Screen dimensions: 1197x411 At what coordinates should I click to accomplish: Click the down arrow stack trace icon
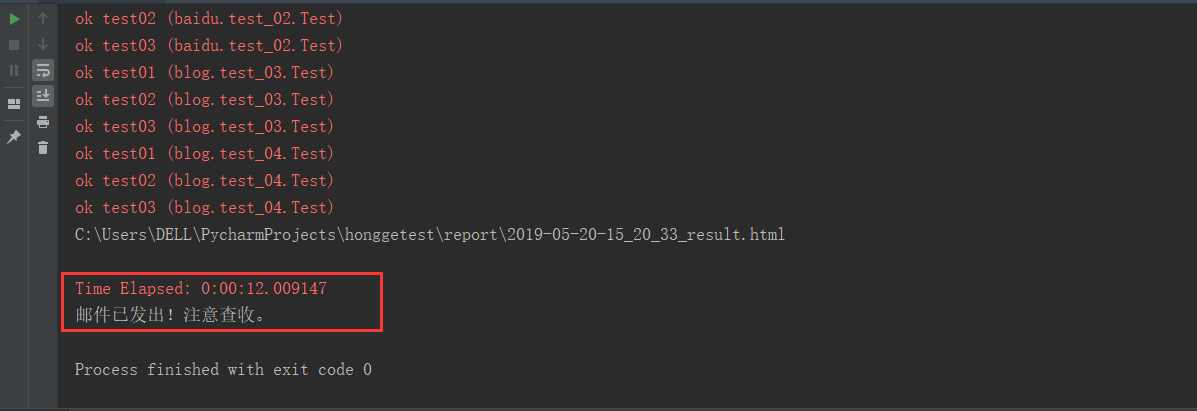tap(43, 44)
